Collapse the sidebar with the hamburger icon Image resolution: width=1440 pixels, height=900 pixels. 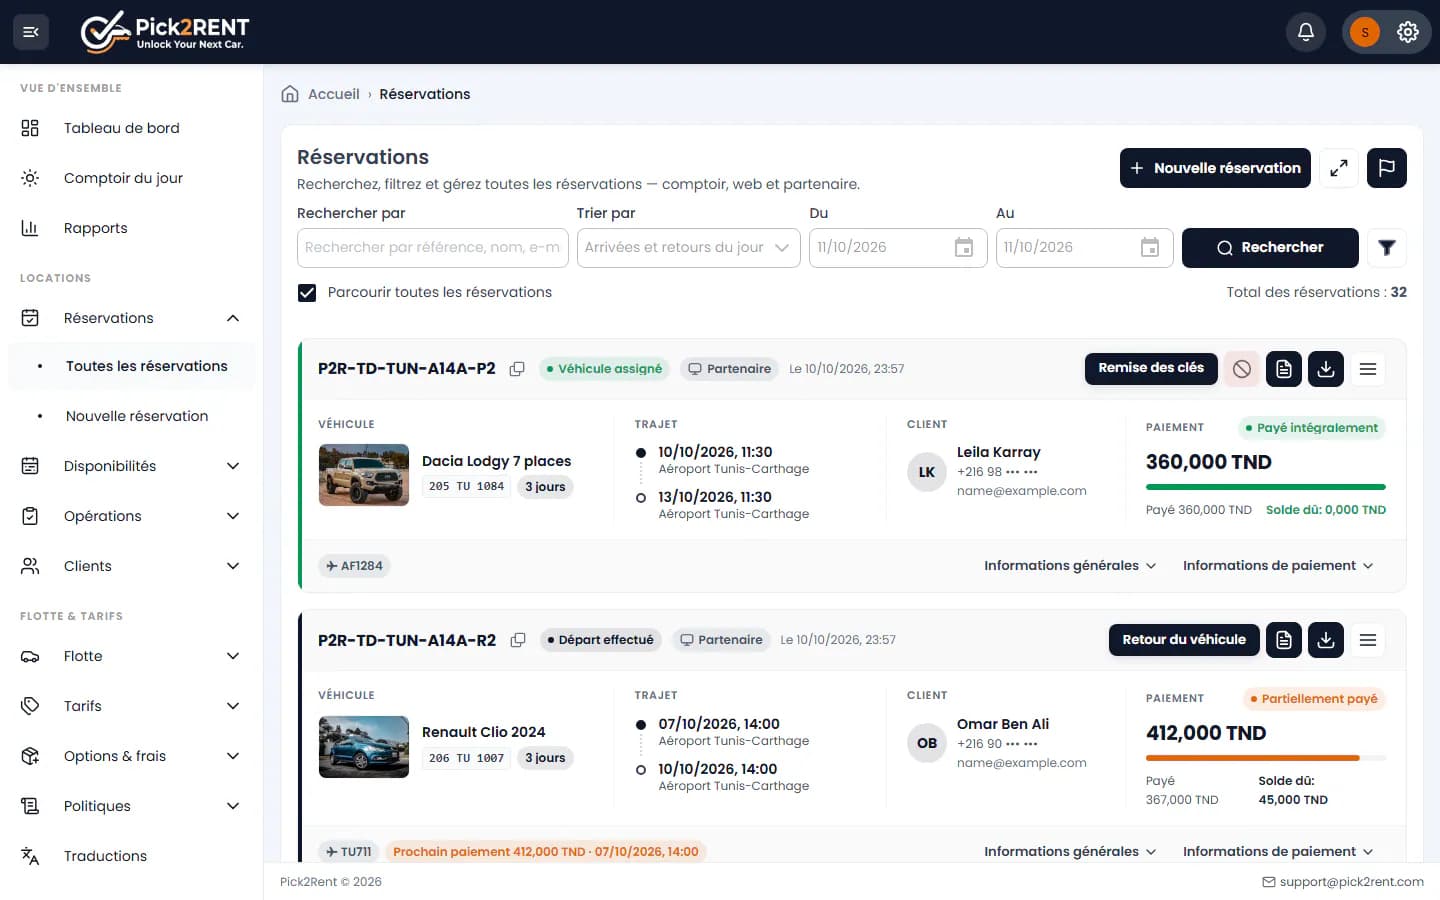(x=31, y=32)
